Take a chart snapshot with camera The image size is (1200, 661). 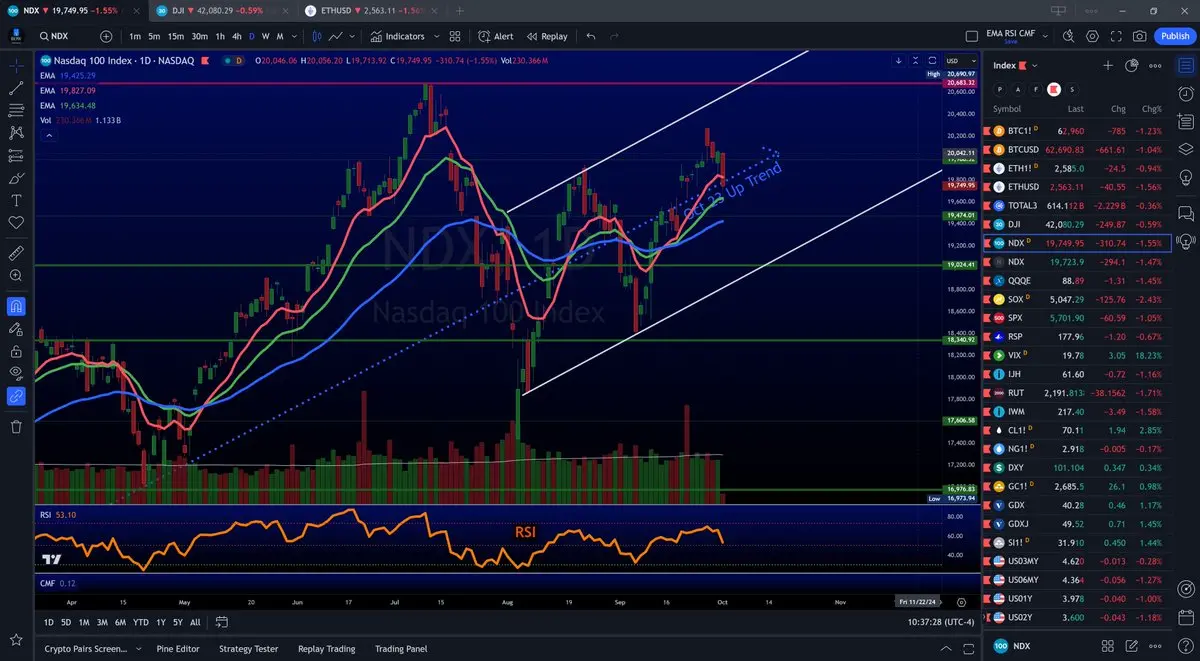[x=1140, y=36]
